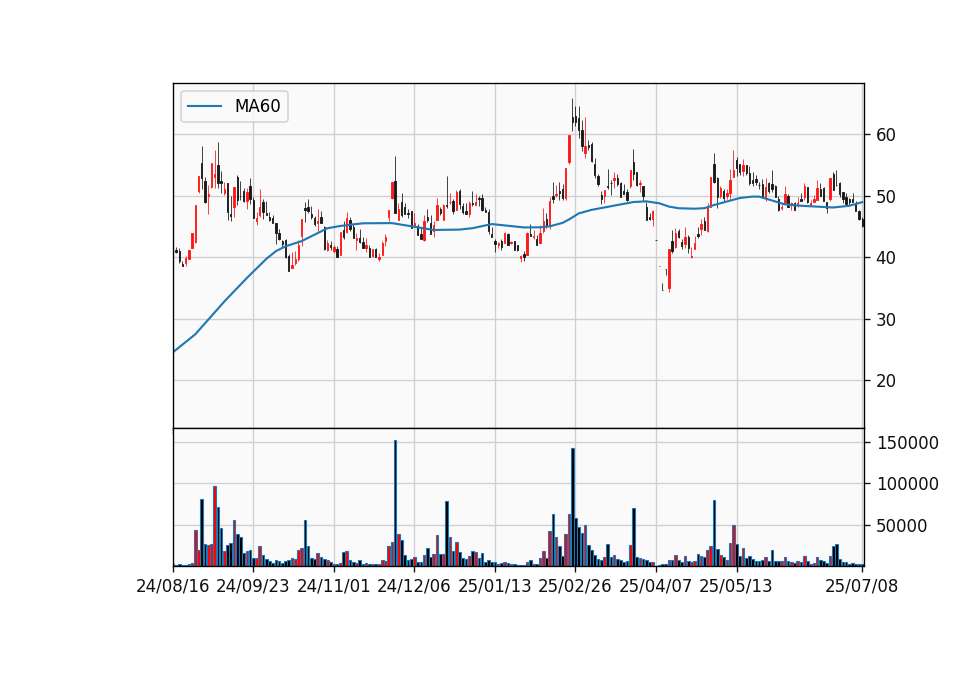Click the 25/04/07 date label
Image resolution: width=960 pixels, height=690 pixels.
pos(656,586)
